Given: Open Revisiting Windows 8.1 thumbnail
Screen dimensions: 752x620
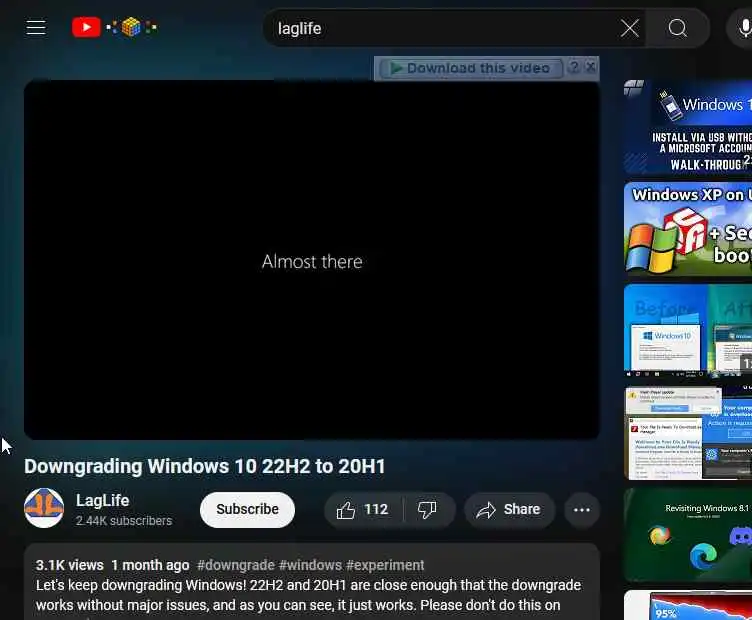Looking at the screenshot, I should pos(688,535).
